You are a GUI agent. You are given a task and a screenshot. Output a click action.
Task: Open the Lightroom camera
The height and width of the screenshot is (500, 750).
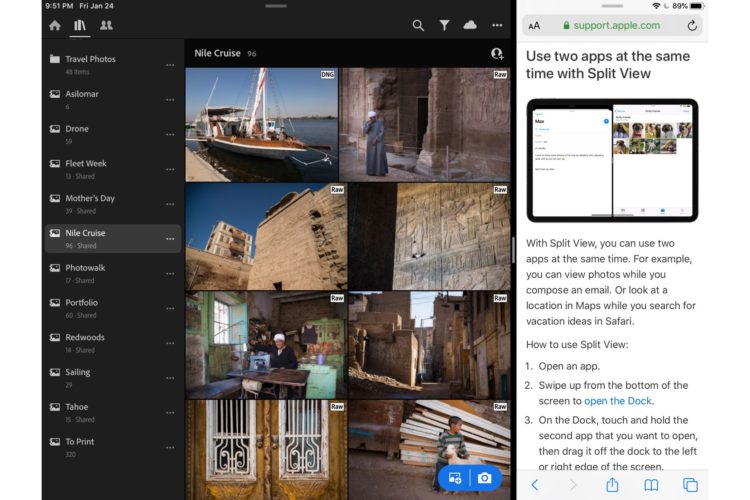point(485,478)
